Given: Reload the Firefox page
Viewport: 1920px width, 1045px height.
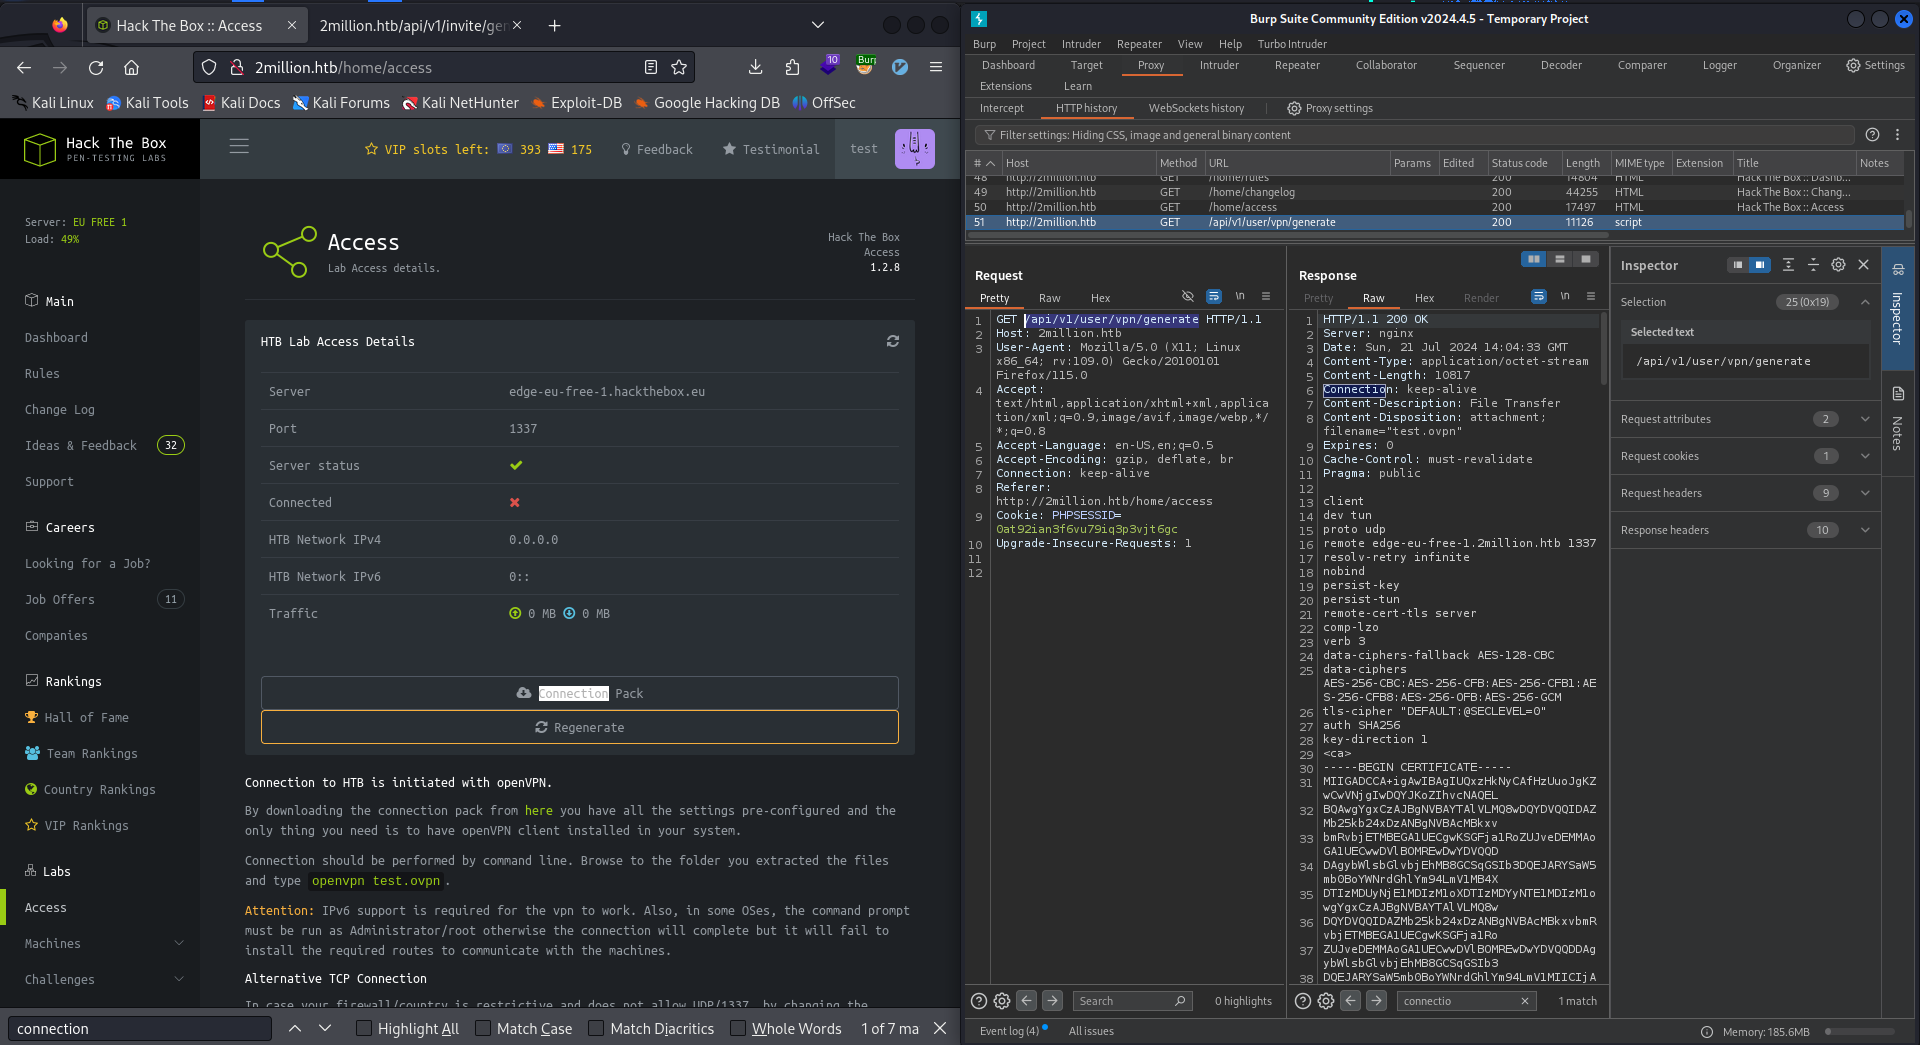Looking at the screenshot, I should (x=96, y=67).
